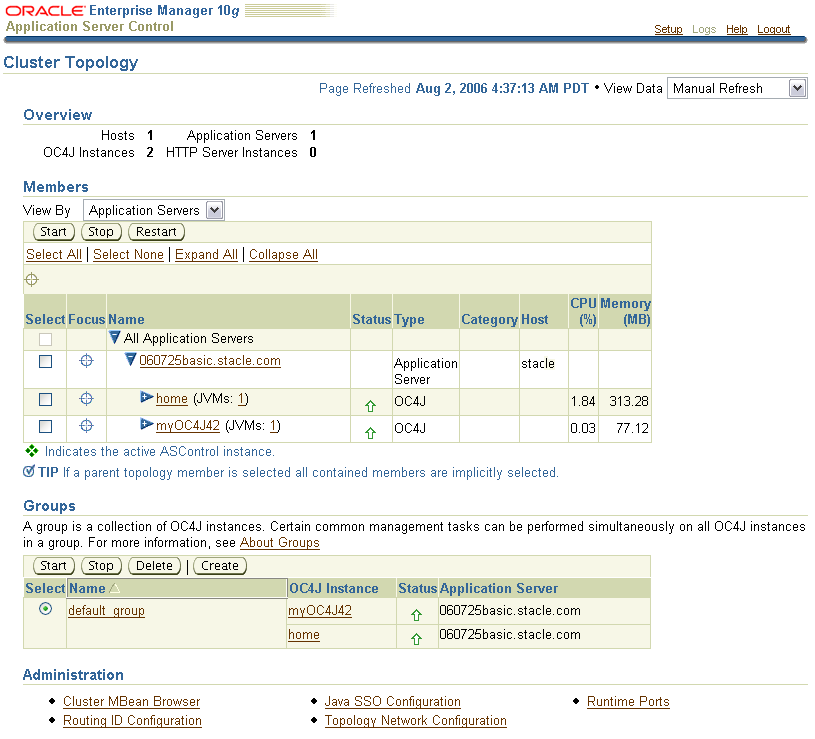Viewport: 815px width, 739px height.
Task: Click the Groups Create button
Action: [x=220, y=566]
